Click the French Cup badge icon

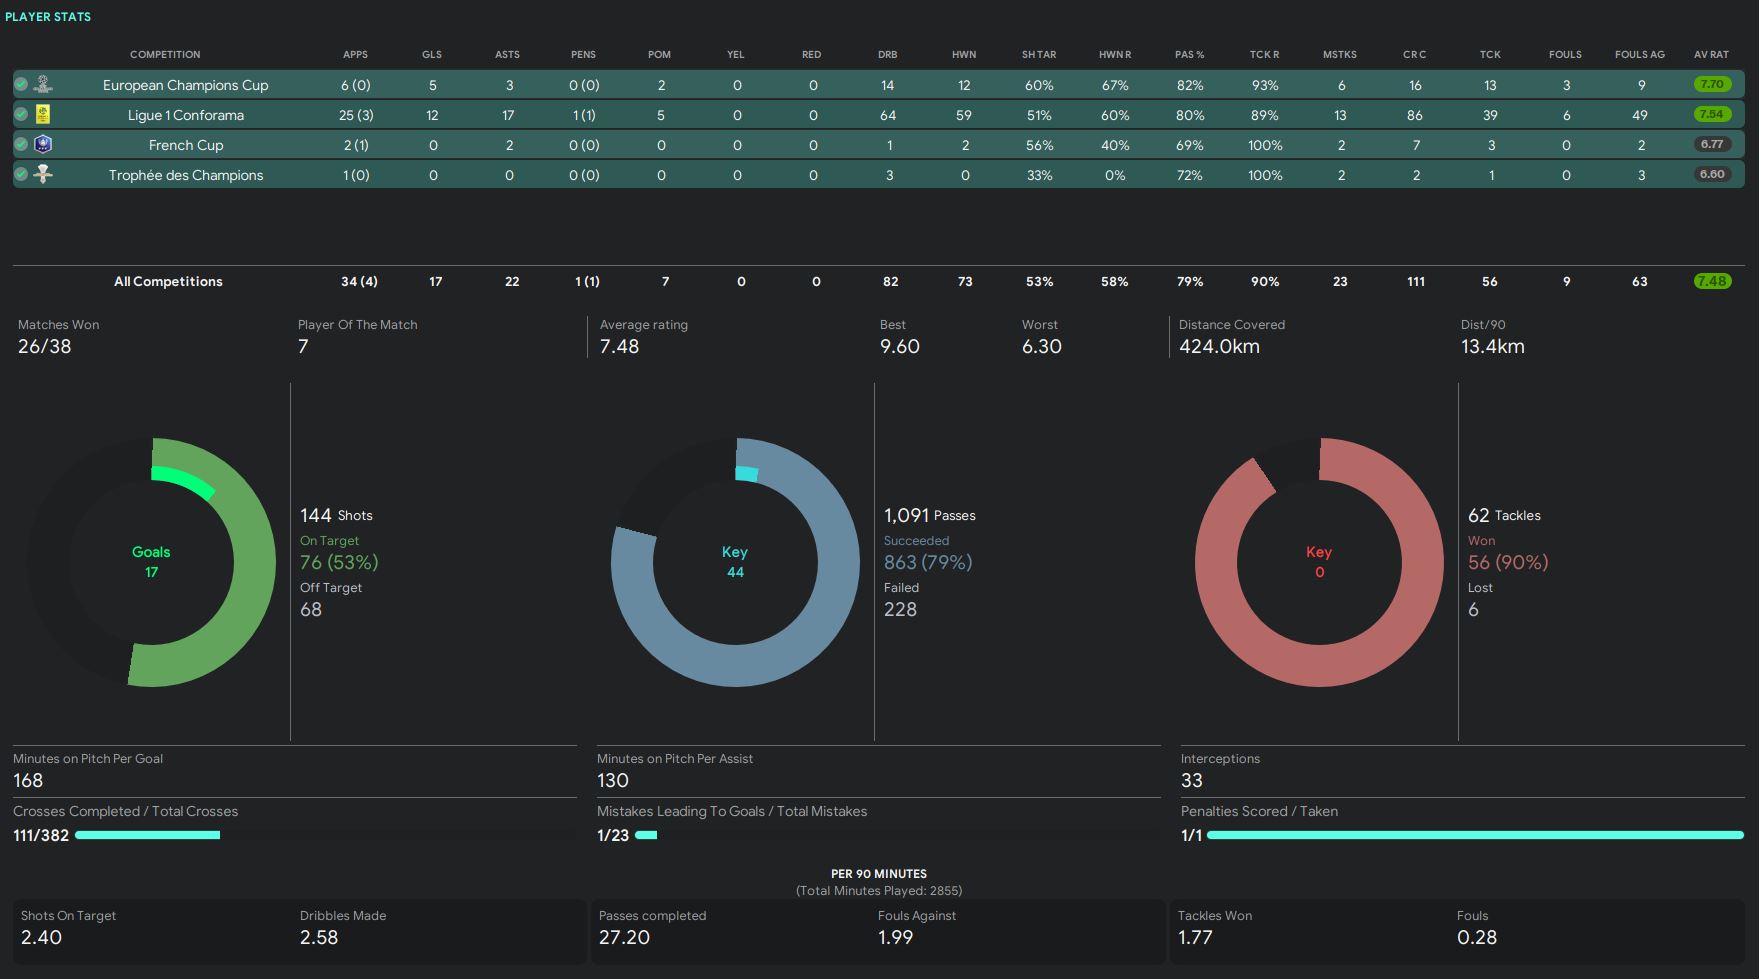tap(43, 144)
